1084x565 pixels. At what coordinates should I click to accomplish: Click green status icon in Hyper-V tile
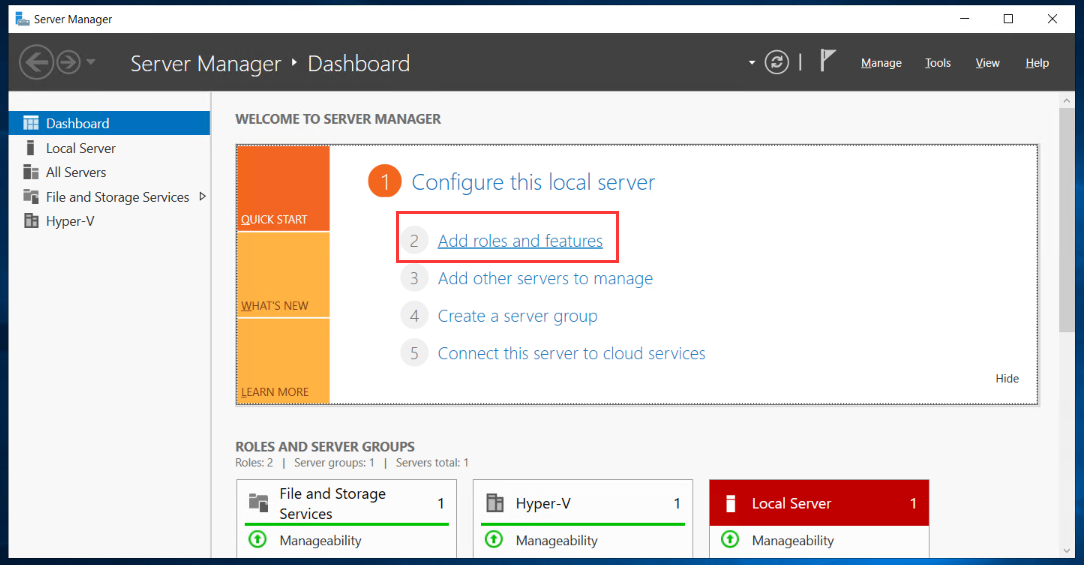coord(494,539)
